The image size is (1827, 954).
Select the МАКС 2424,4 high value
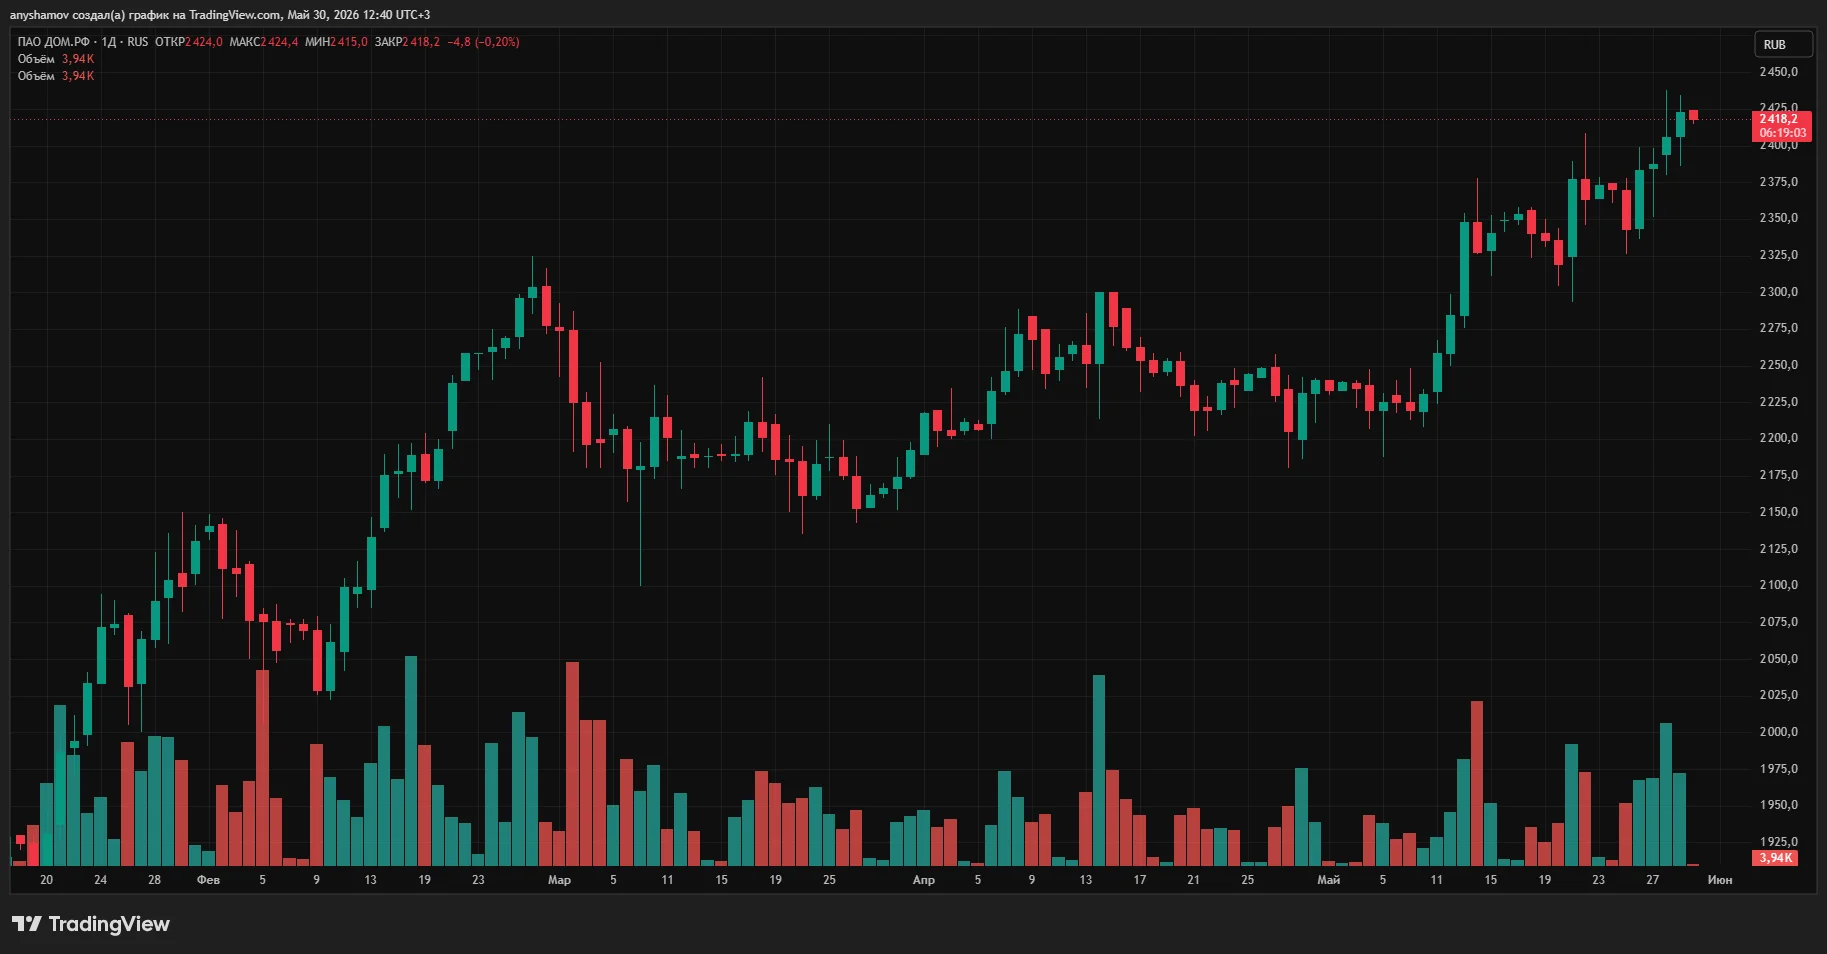(x=264, y=42)
